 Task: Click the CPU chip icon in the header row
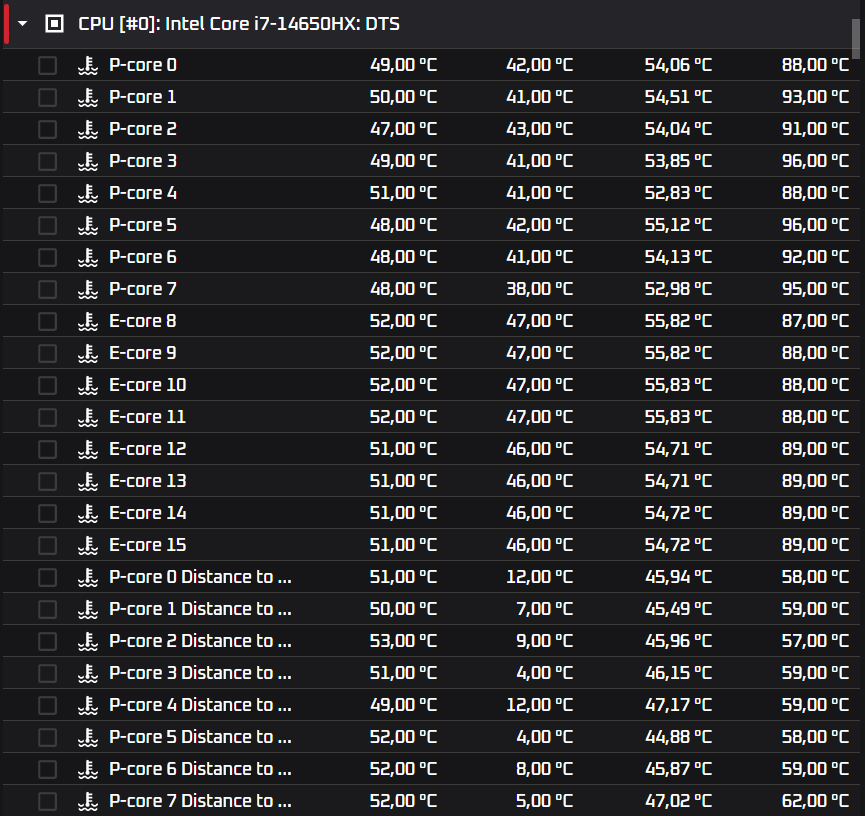(x=54, y=24)
